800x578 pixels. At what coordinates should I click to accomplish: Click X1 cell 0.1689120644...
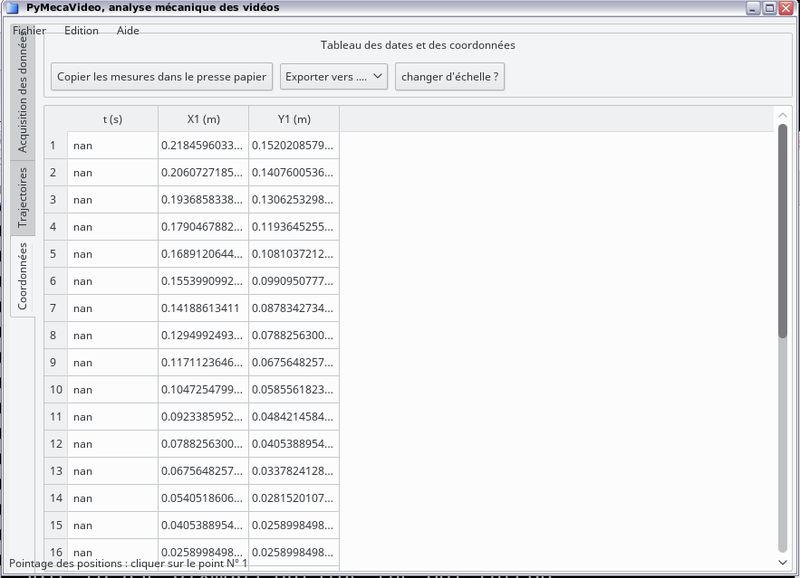[204, 254]
